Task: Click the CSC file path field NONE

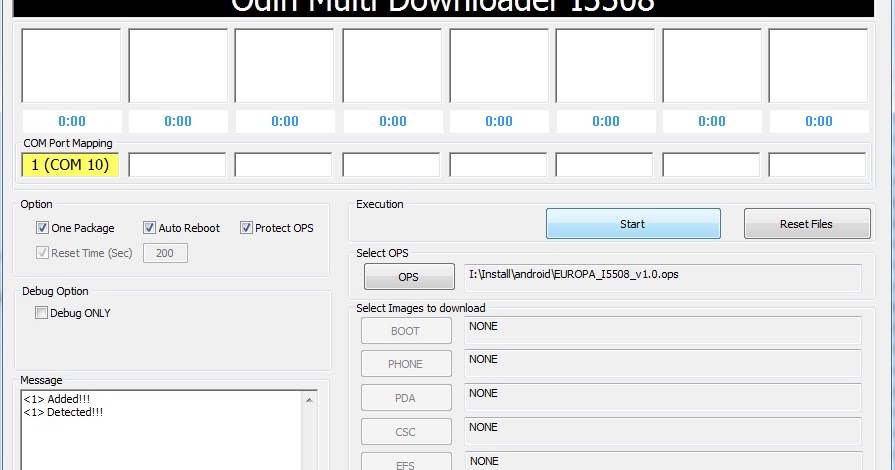Action: (x=663, y=431)
